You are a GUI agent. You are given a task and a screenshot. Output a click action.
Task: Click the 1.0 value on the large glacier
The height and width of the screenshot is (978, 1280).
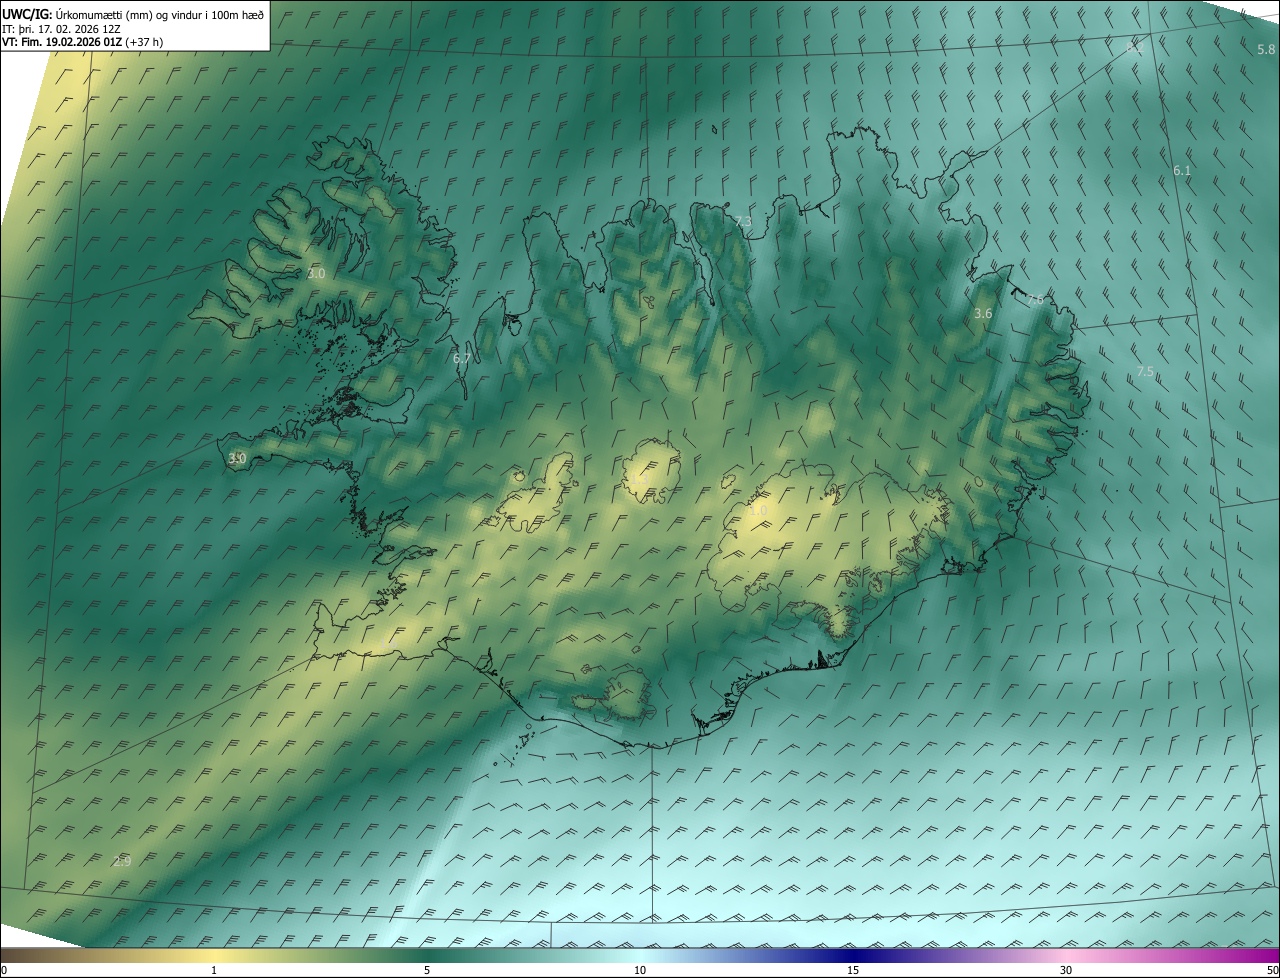(758, 510)
